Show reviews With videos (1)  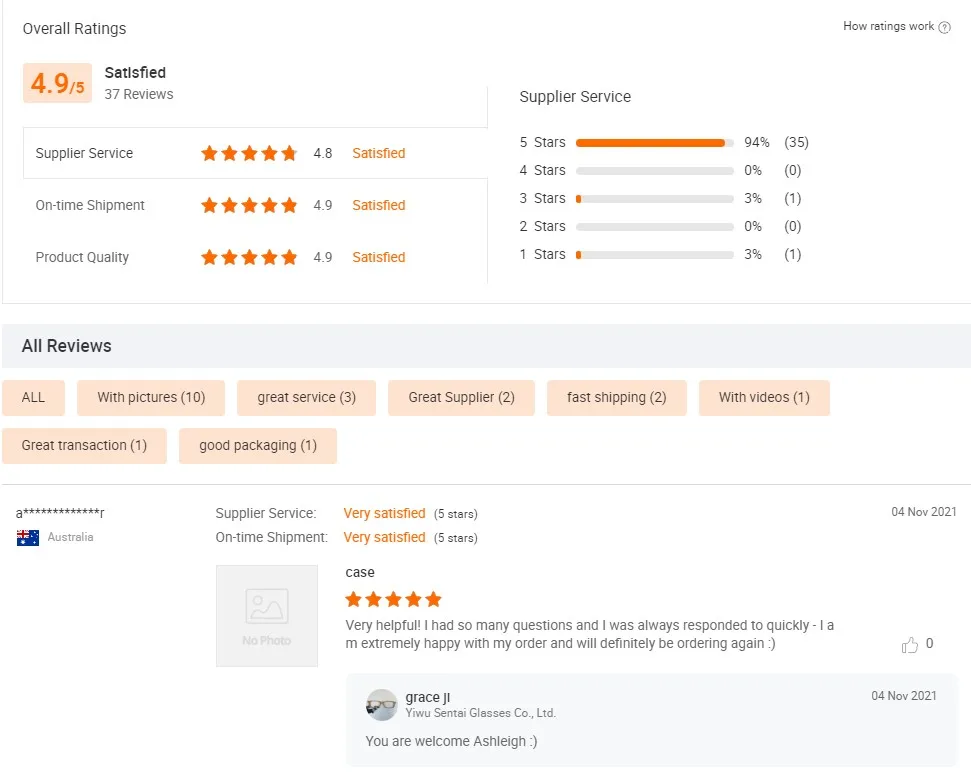(x=764, y=398)
